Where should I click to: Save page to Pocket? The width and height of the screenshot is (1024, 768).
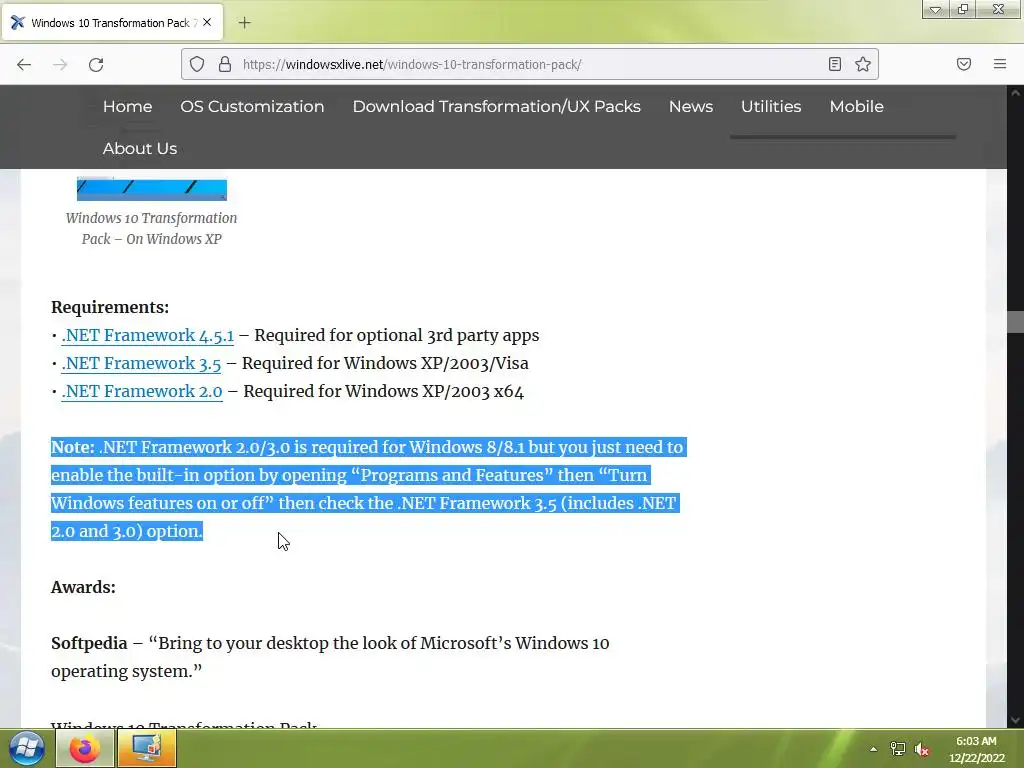[964, 64]
